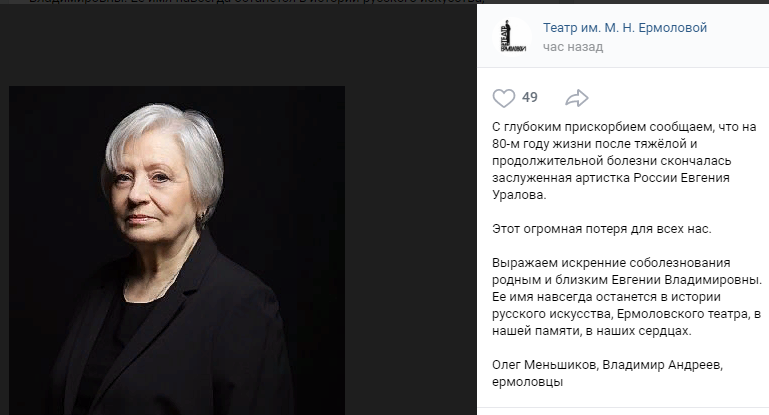Close the viewer via dark area above the photo
Screen dimensions: 769x415
point(238,44)
